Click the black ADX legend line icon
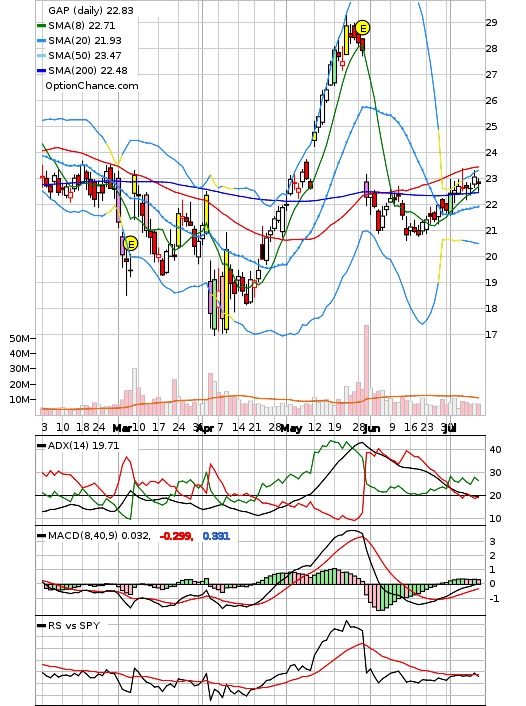The width and height of the screenshot is (526, 706). pyautogui.click(x=41, y=446)
